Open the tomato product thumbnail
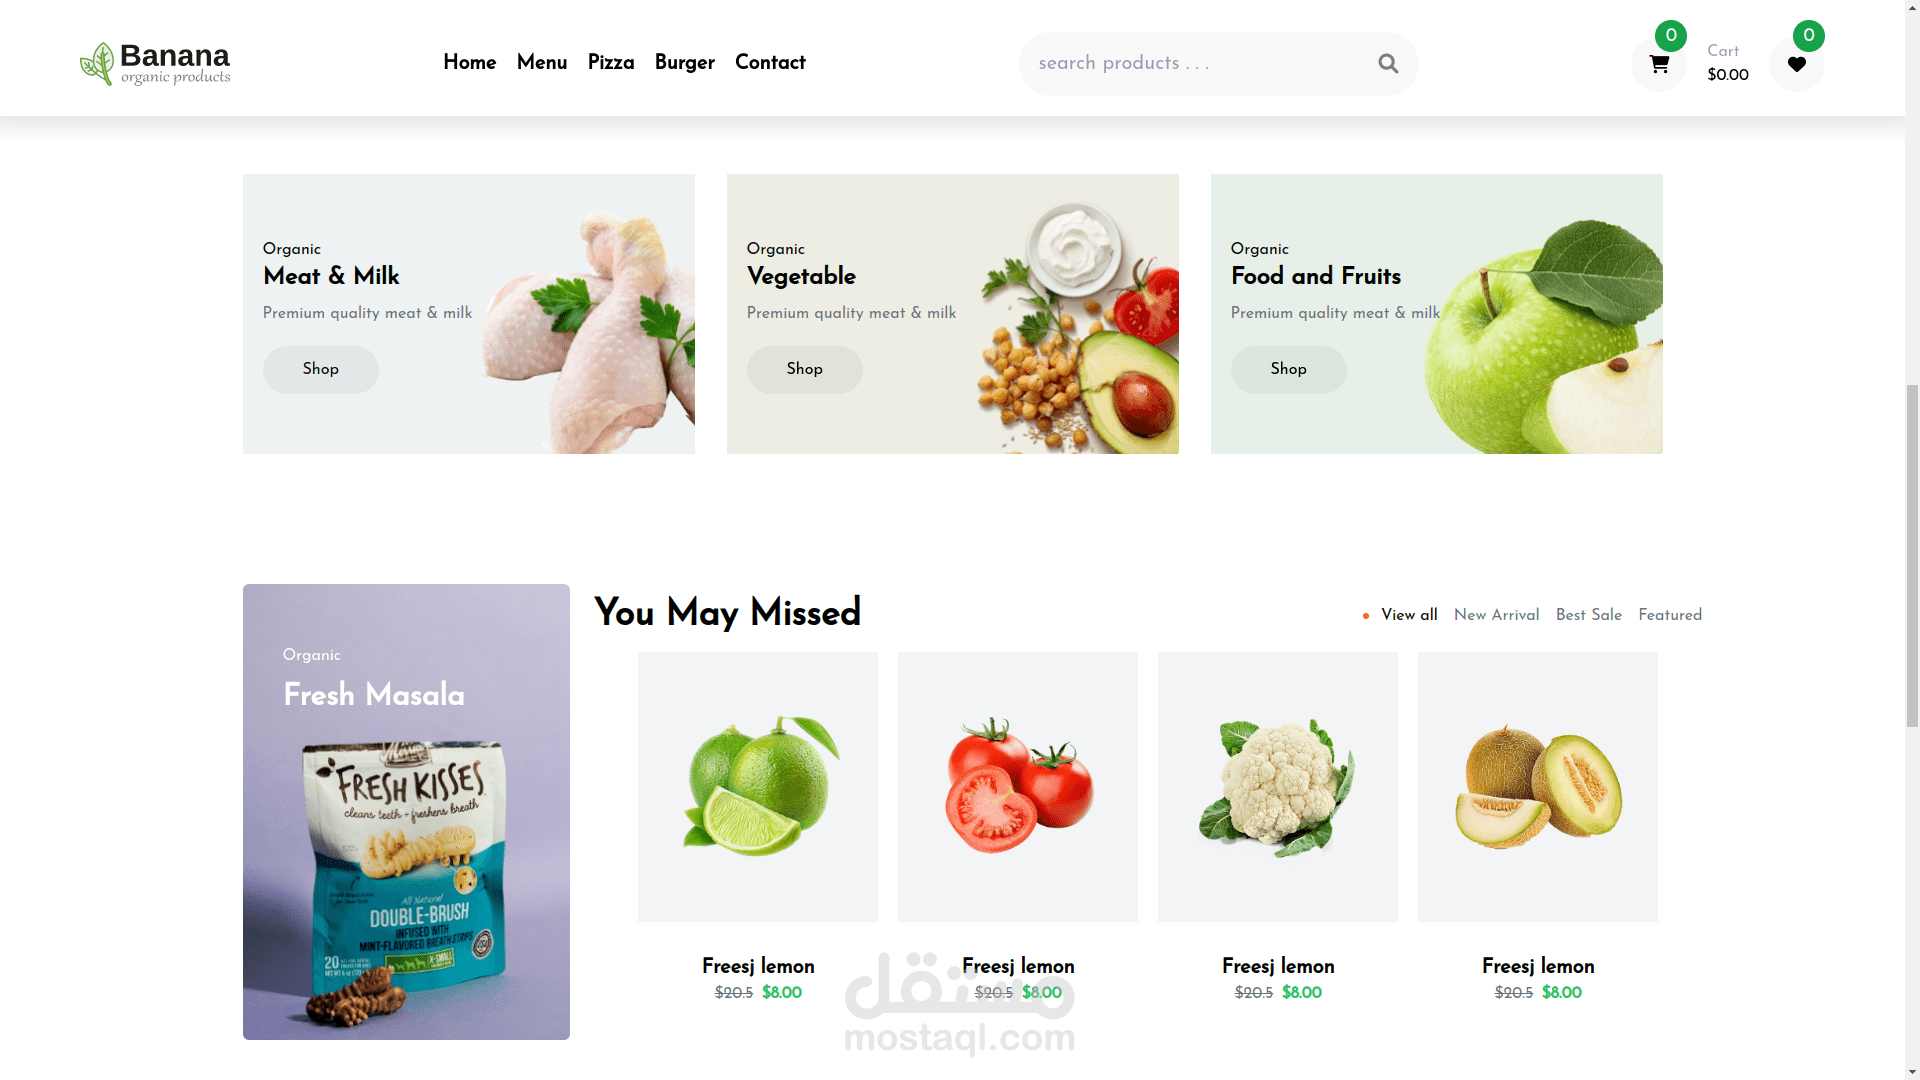 click(x=1018, y=787)
